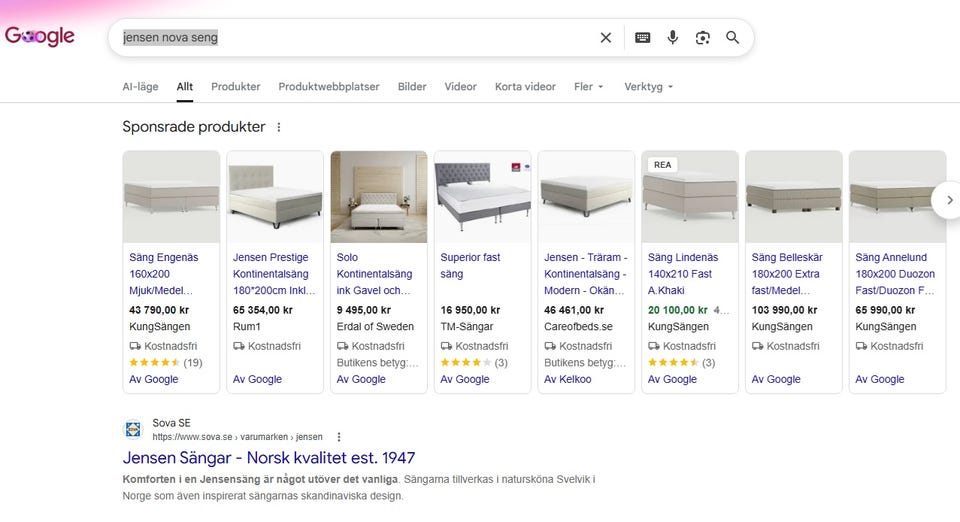960x522 pixels.
Task: Open Jensen Träram Kontinentalsäng product link
Action: click(x=585, y=274)
